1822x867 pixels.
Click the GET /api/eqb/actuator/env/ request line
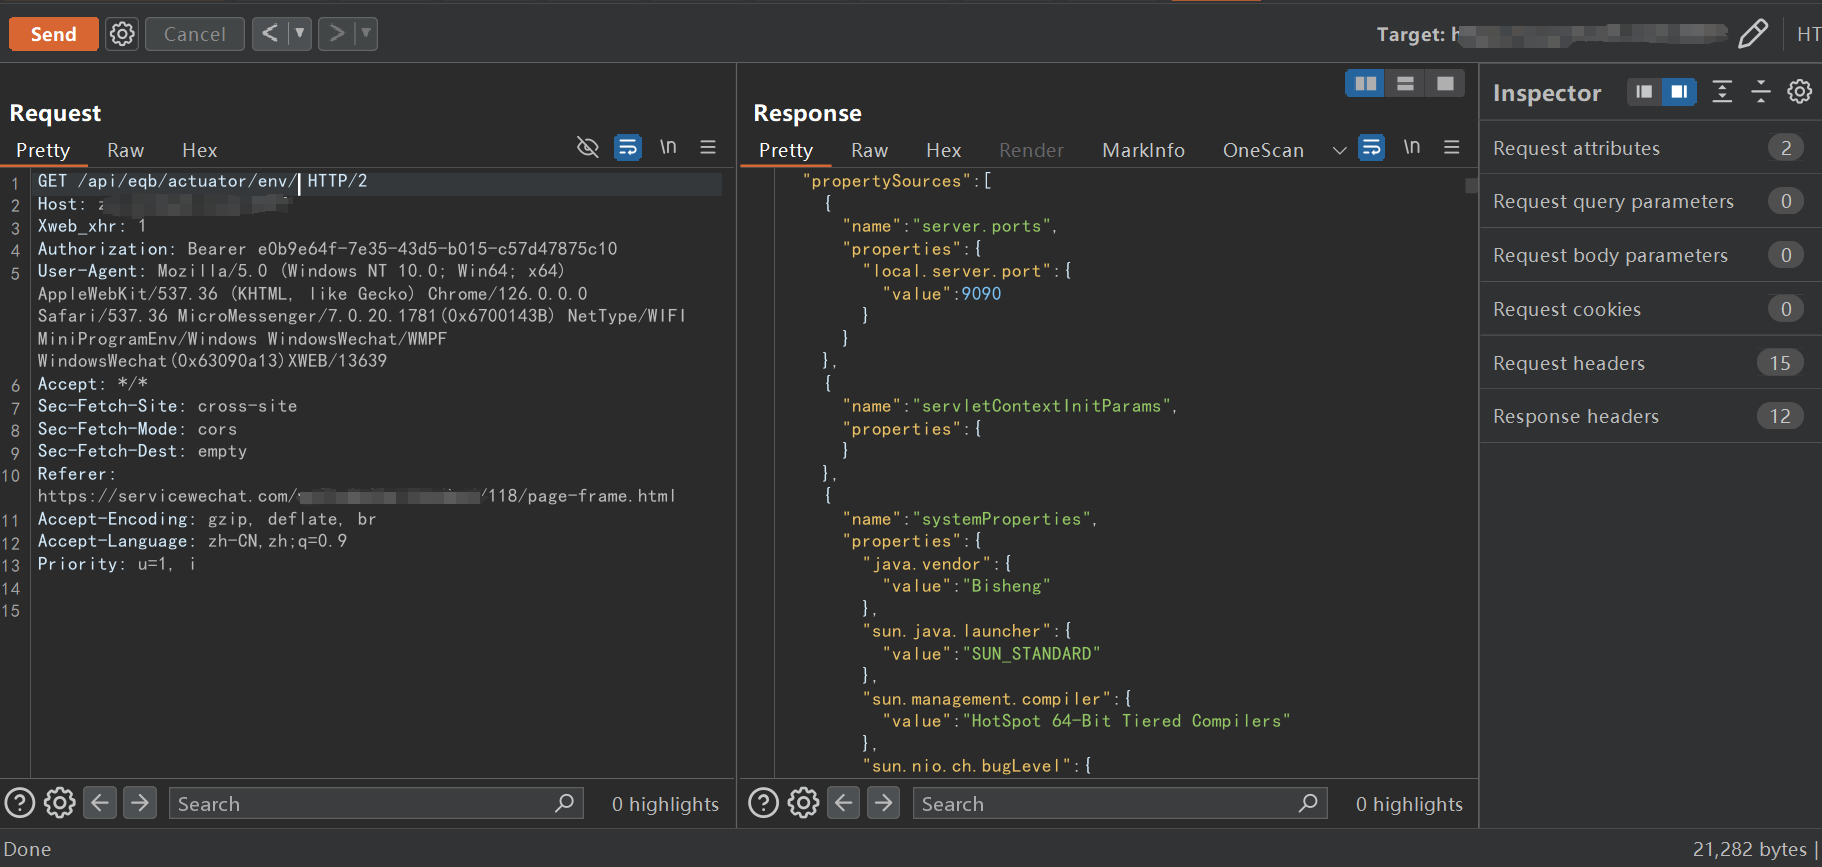point(202,181)
